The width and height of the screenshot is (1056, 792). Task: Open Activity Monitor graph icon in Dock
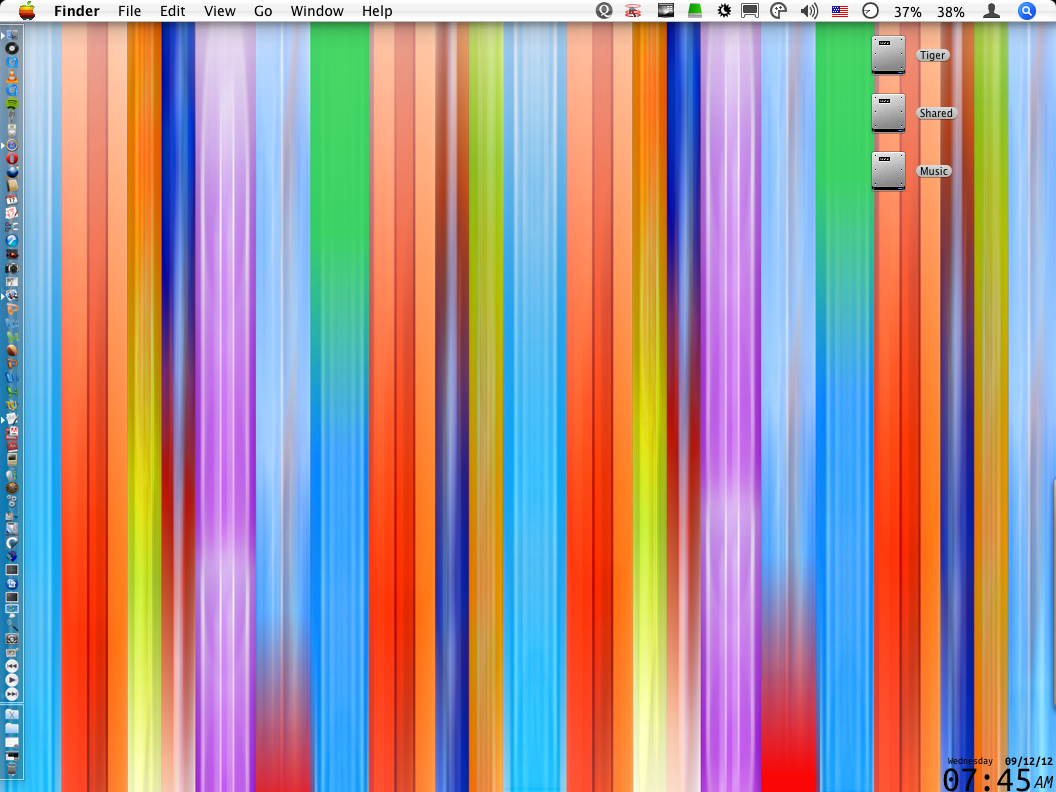(x=11, y=570)
